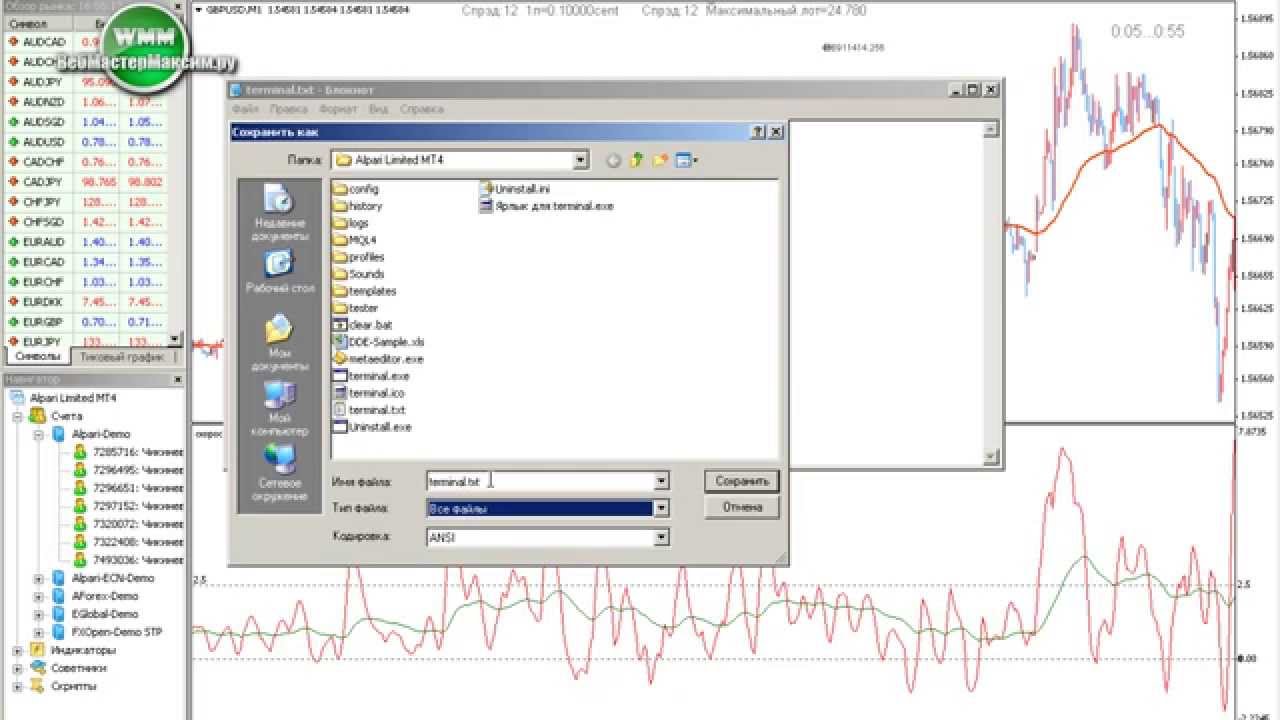Viewport: 1280px width, 720px height.
Task: Open Network Places (Сетевое окружение) shortcut
Action: coord(280,473)
